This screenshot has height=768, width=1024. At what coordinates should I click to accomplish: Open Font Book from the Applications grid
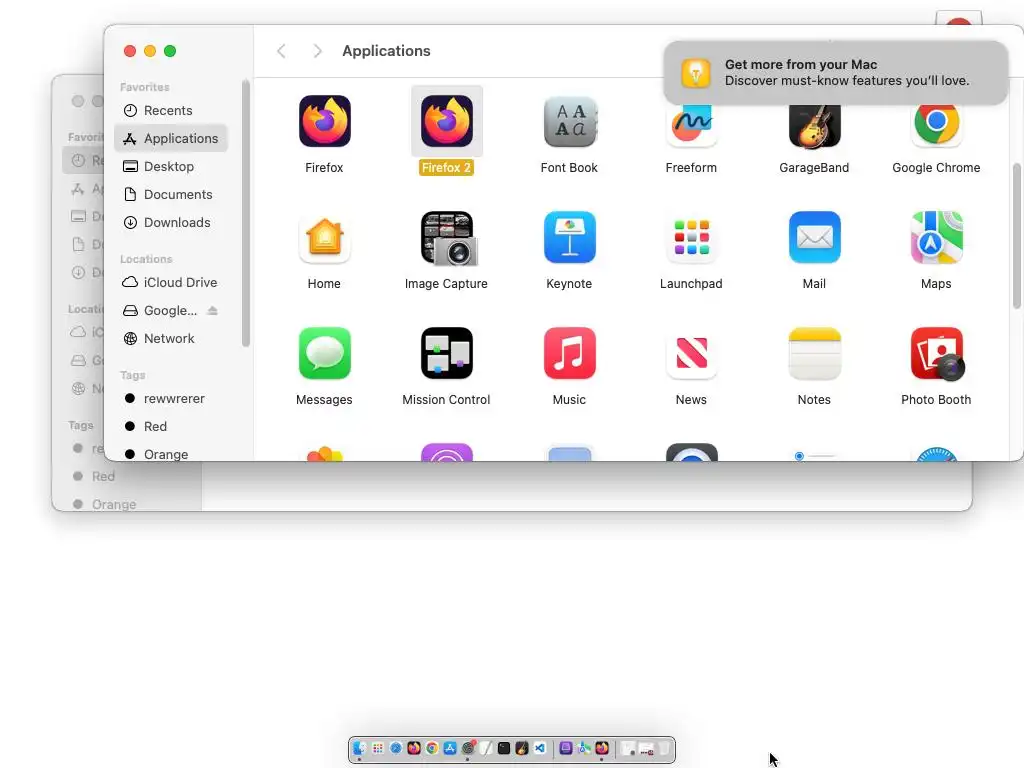point(569,121)
